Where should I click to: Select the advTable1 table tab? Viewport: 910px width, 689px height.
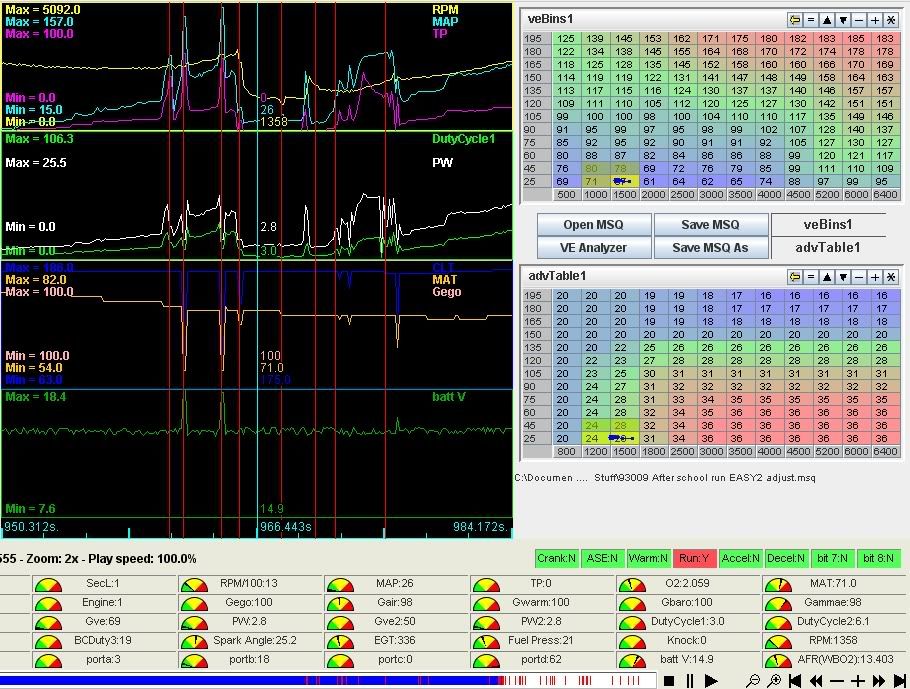tap(829, 247)
